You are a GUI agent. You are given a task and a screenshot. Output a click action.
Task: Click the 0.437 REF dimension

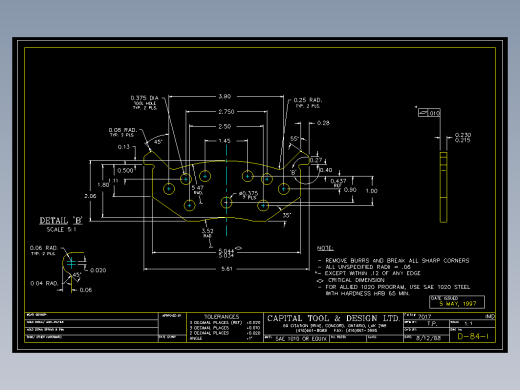tap(338, 183)
